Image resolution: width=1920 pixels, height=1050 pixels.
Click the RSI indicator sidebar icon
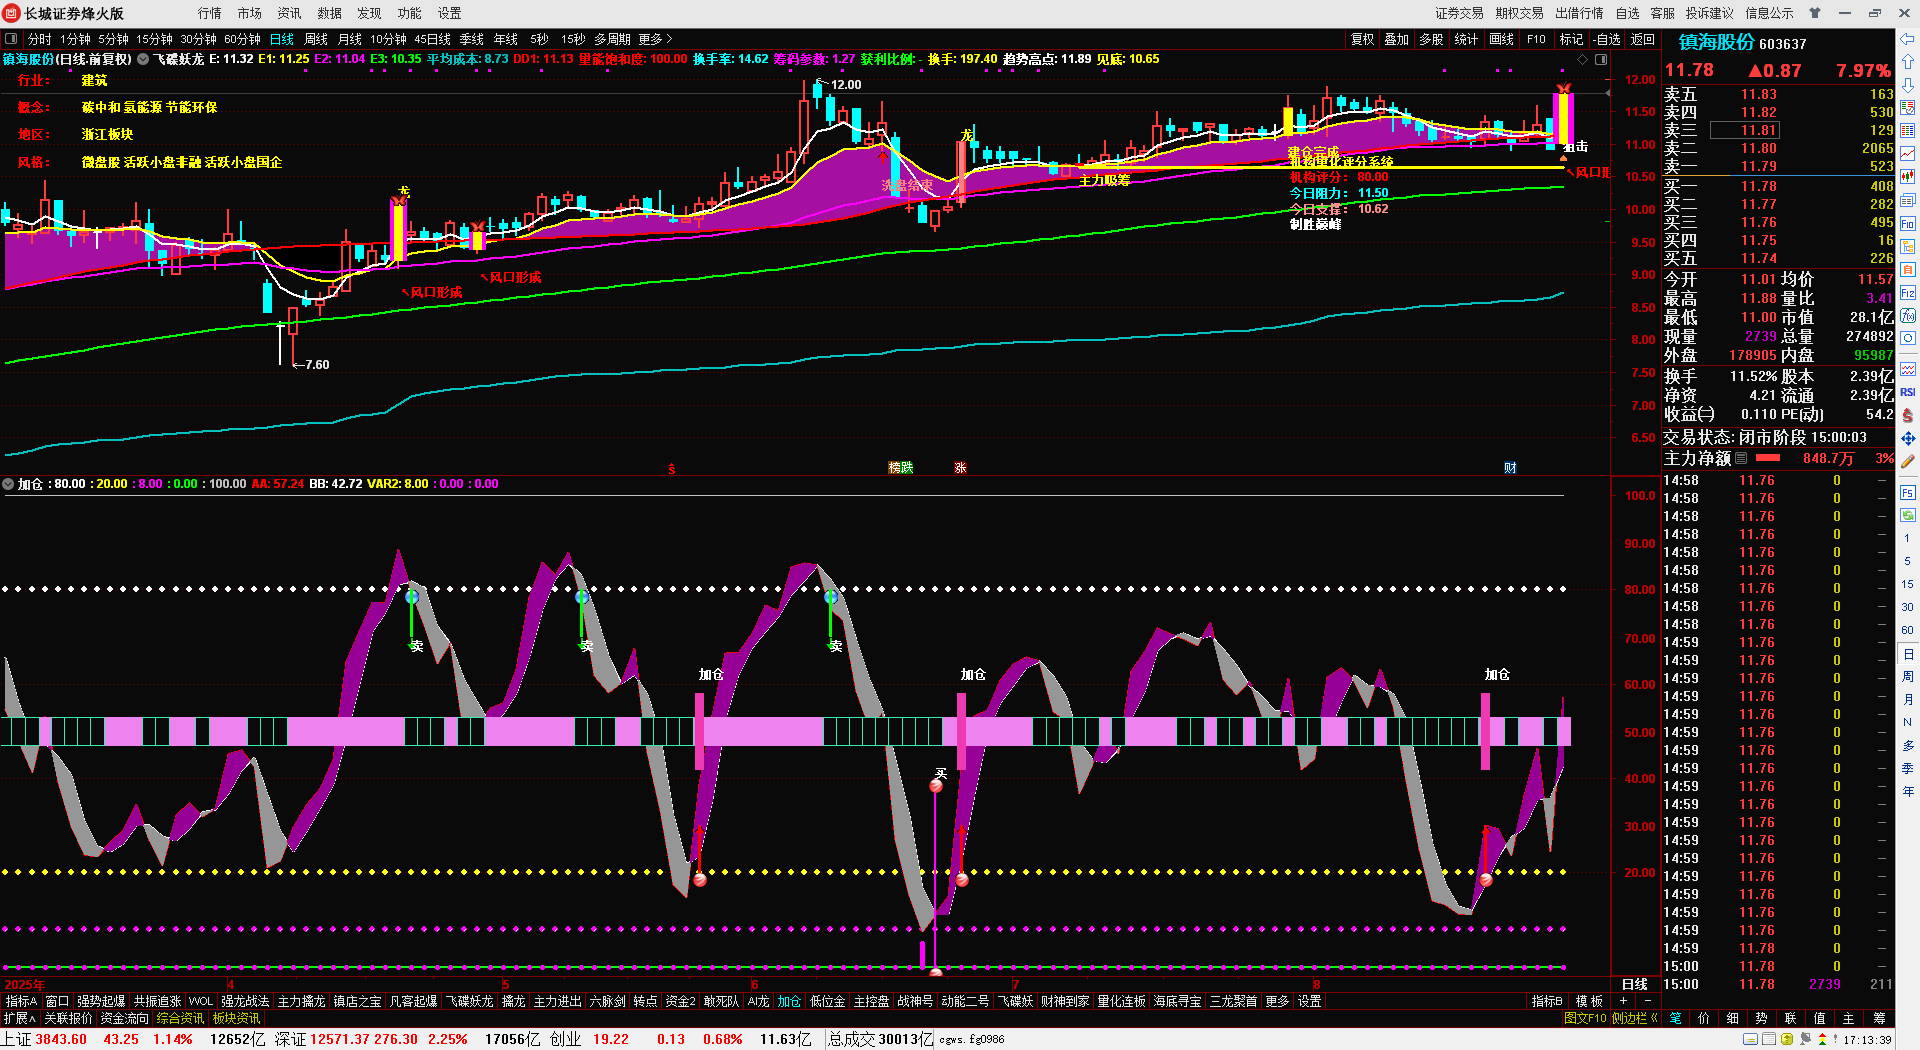tap(1908, 392)
